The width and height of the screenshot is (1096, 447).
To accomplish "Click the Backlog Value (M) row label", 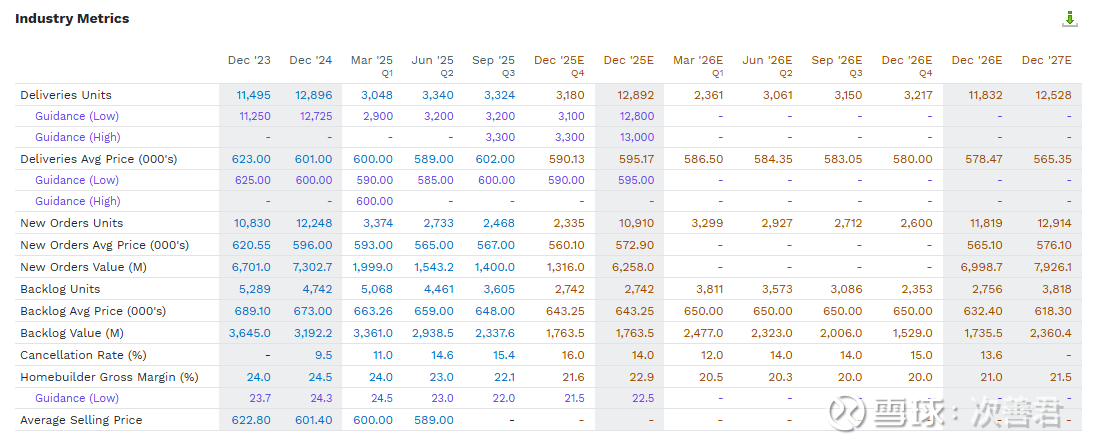I will coord(72,333).
